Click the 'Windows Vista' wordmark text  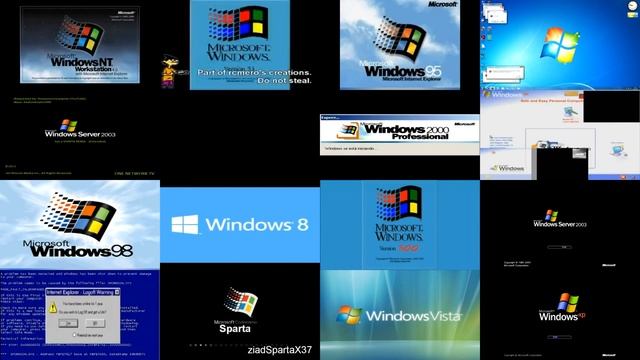(414, 316)
